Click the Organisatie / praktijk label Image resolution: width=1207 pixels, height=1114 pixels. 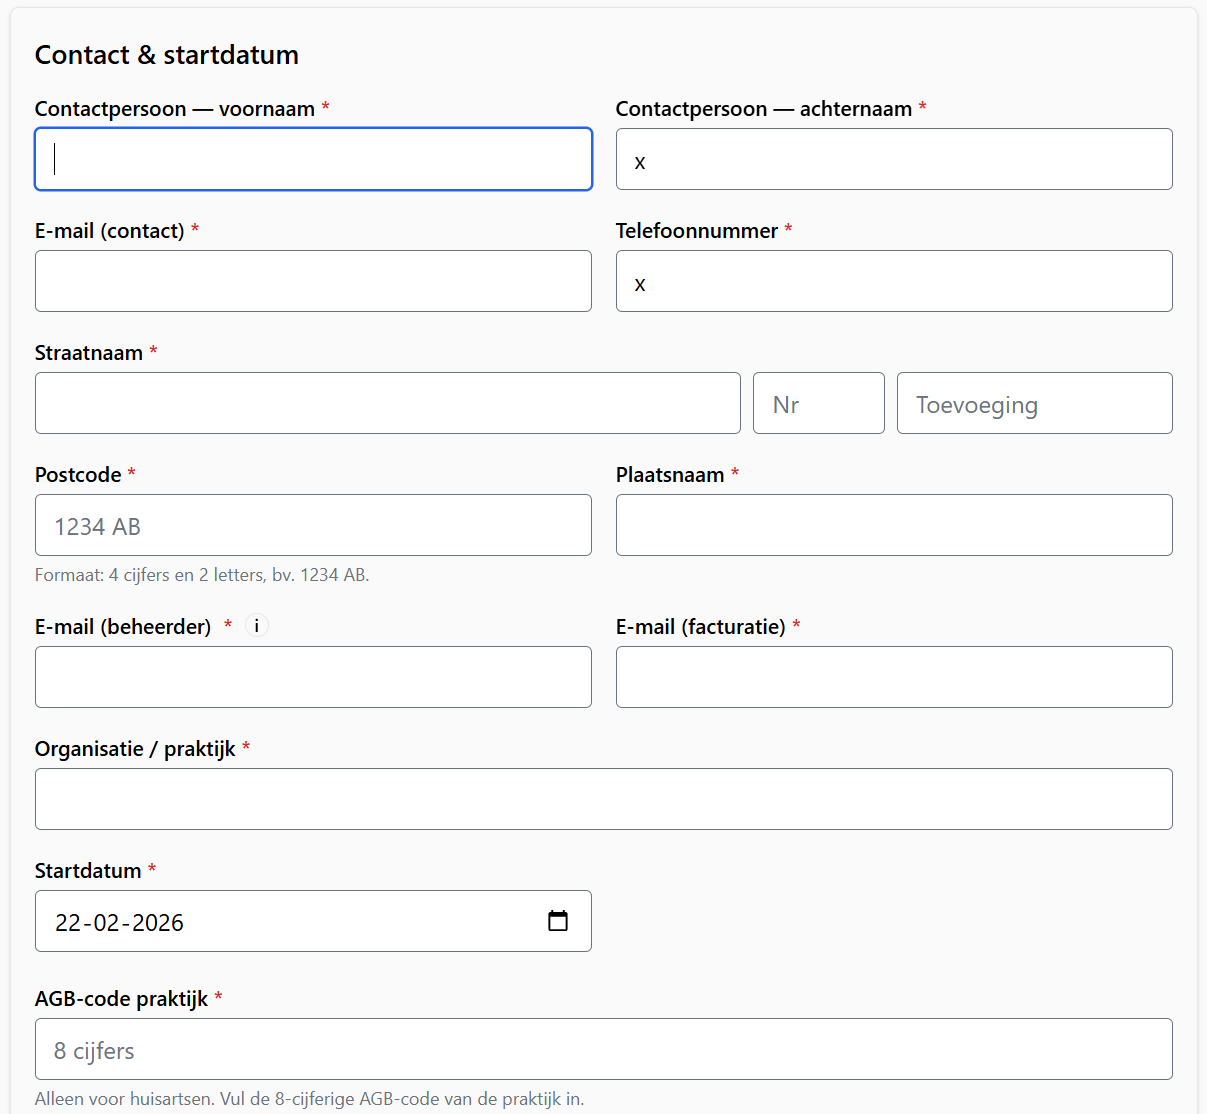point(135,749)
